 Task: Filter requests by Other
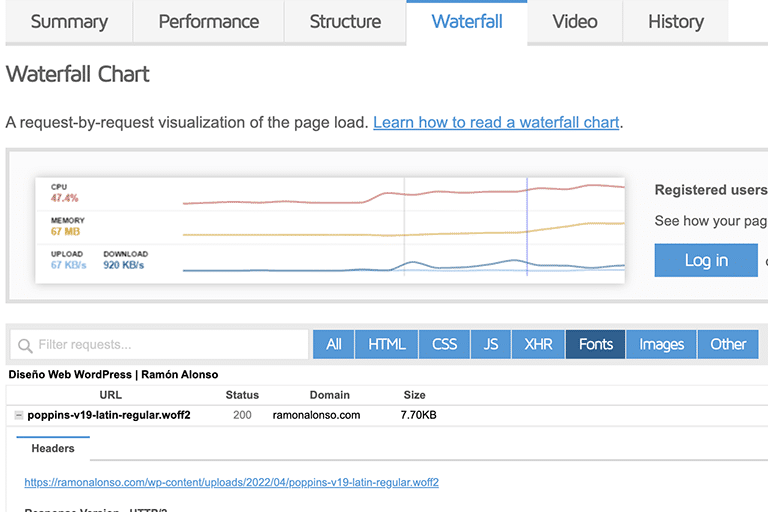pos(728,344)
